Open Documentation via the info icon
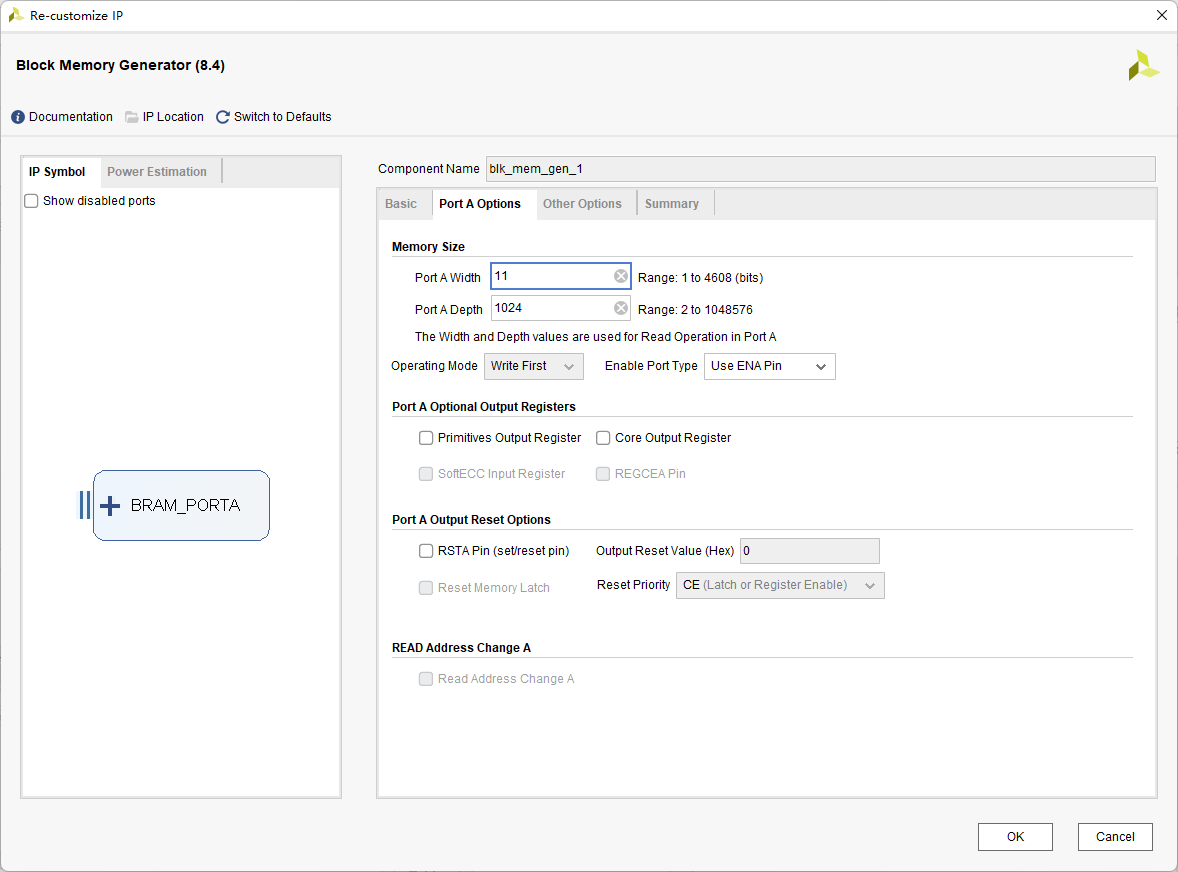 (18, 117)
